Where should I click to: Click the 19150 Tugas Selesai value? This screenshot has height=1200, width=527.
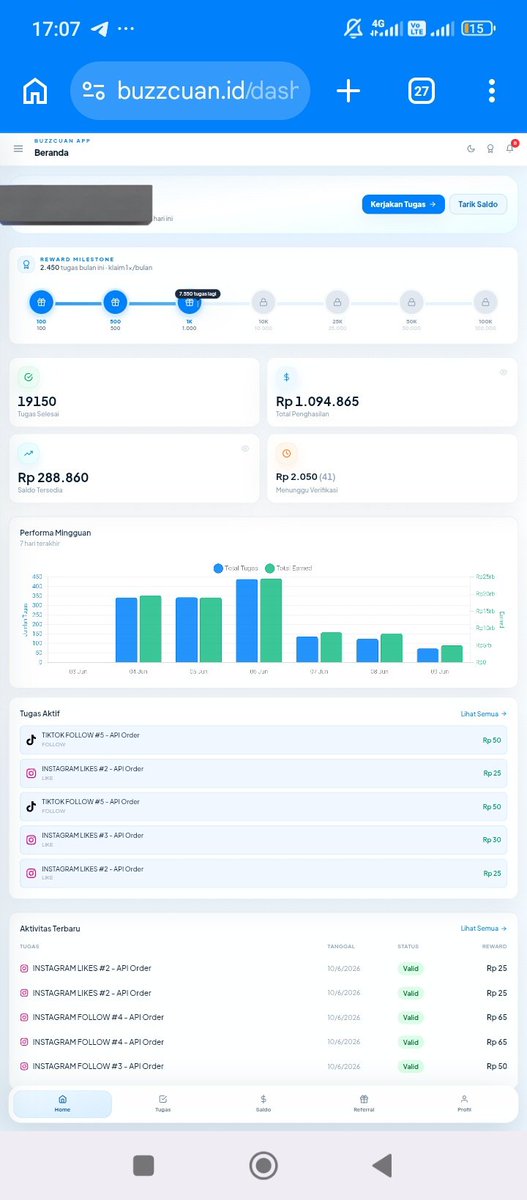coord(37,401)
